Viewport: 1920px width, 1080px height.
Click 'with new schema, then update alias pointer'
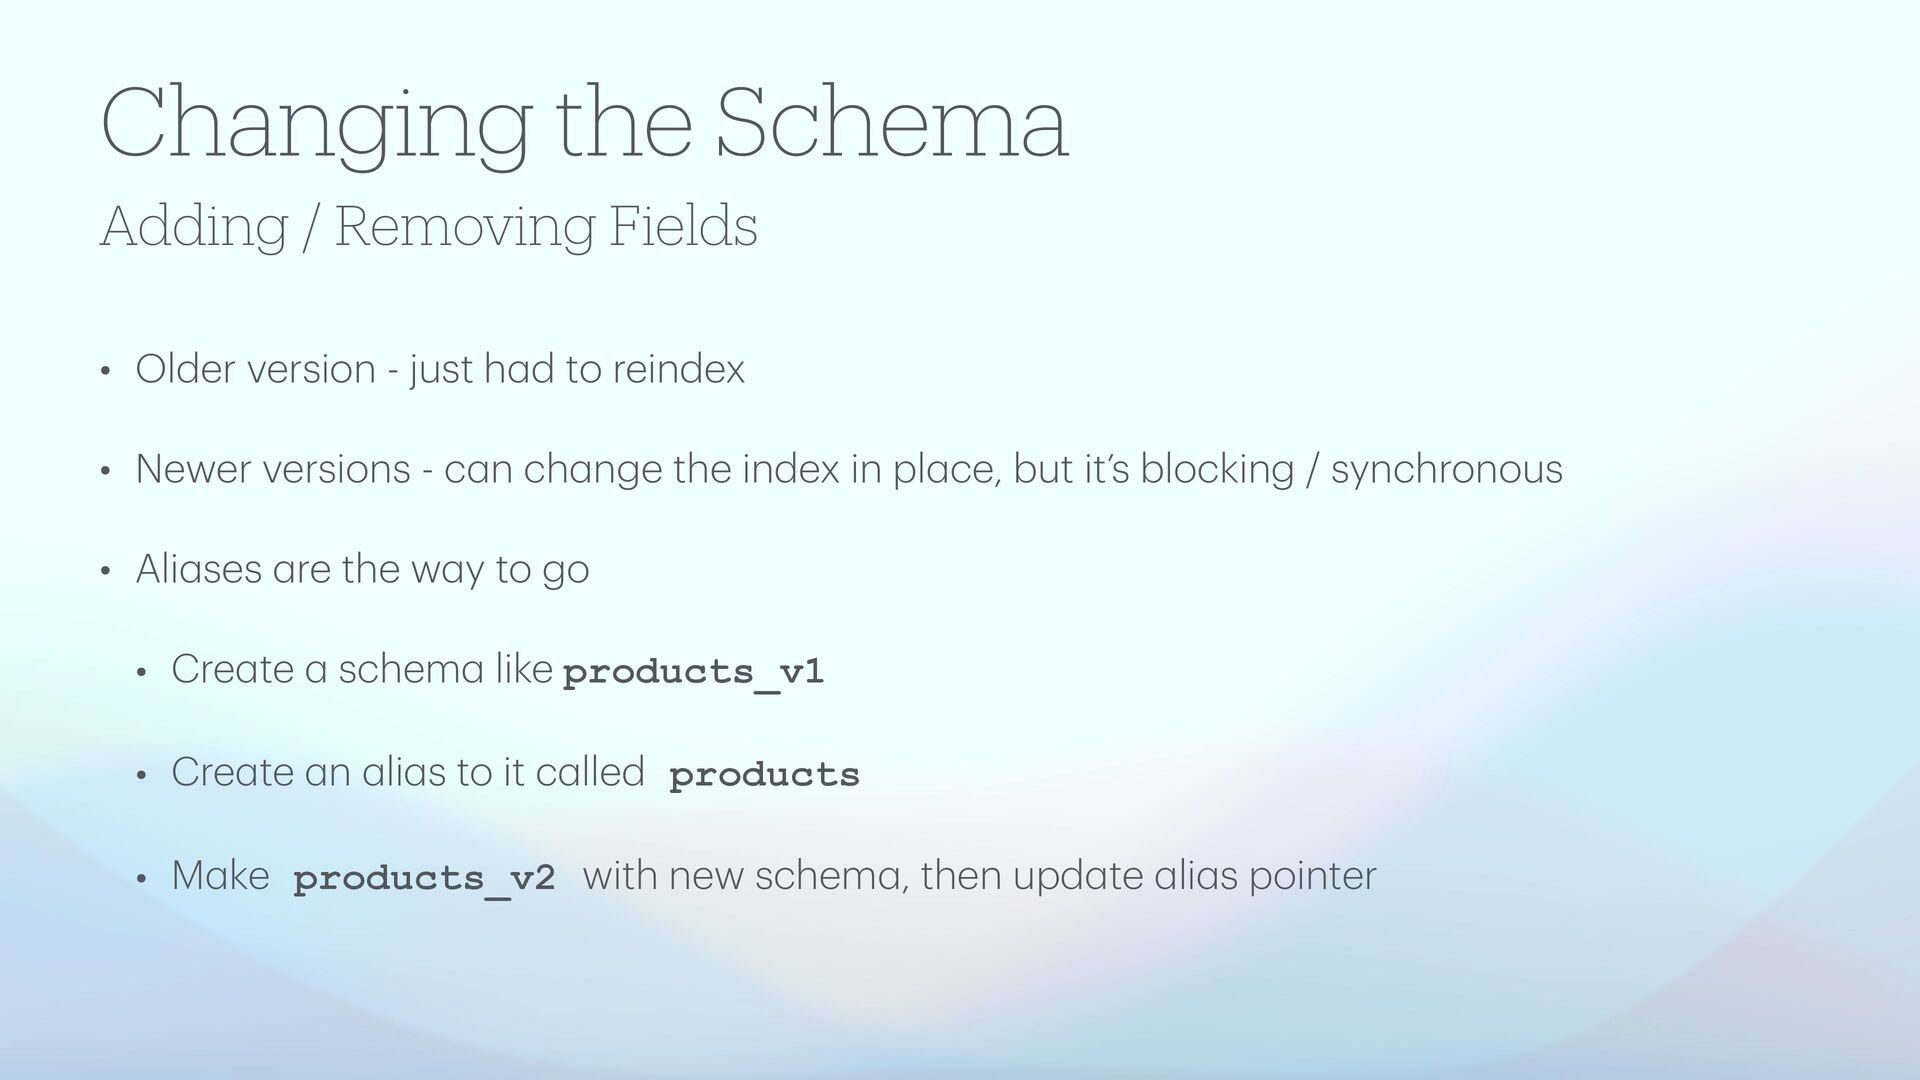tap(979, 876)
